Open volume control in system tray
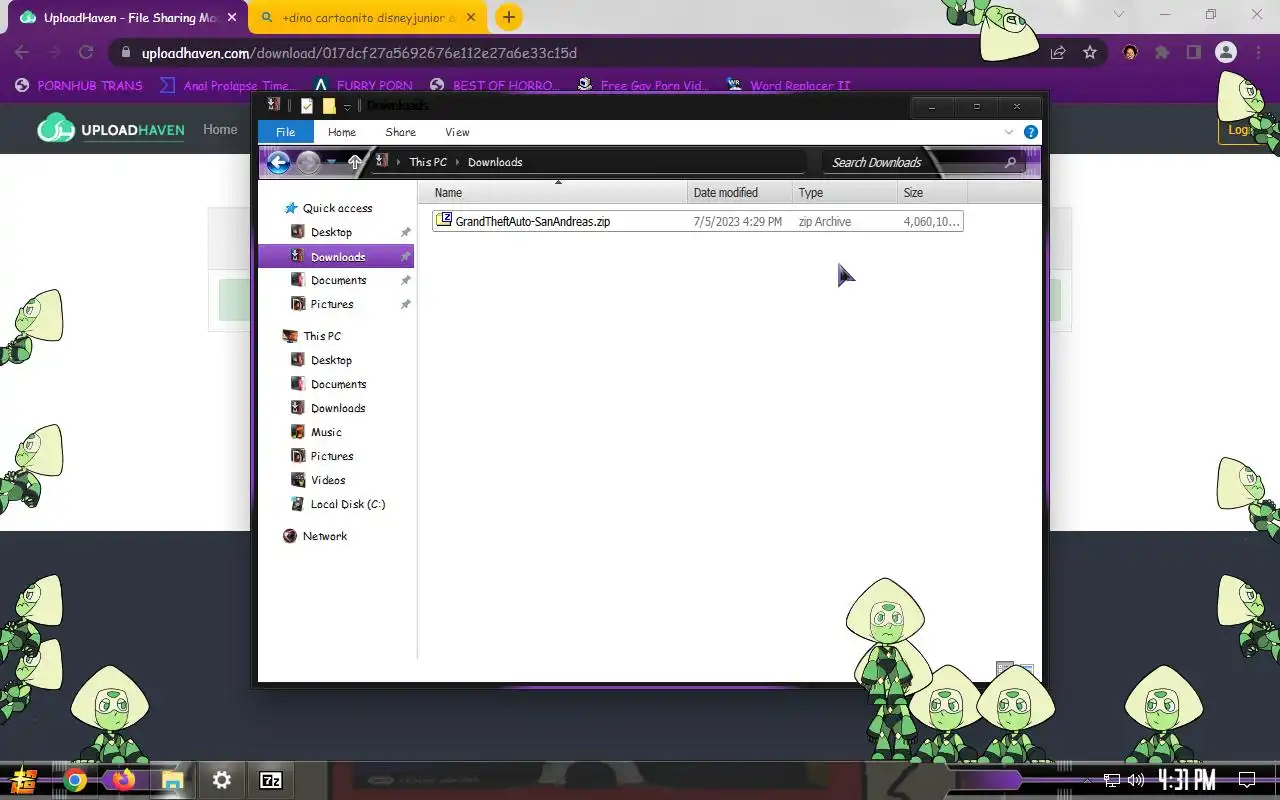 pos(1135,780)
